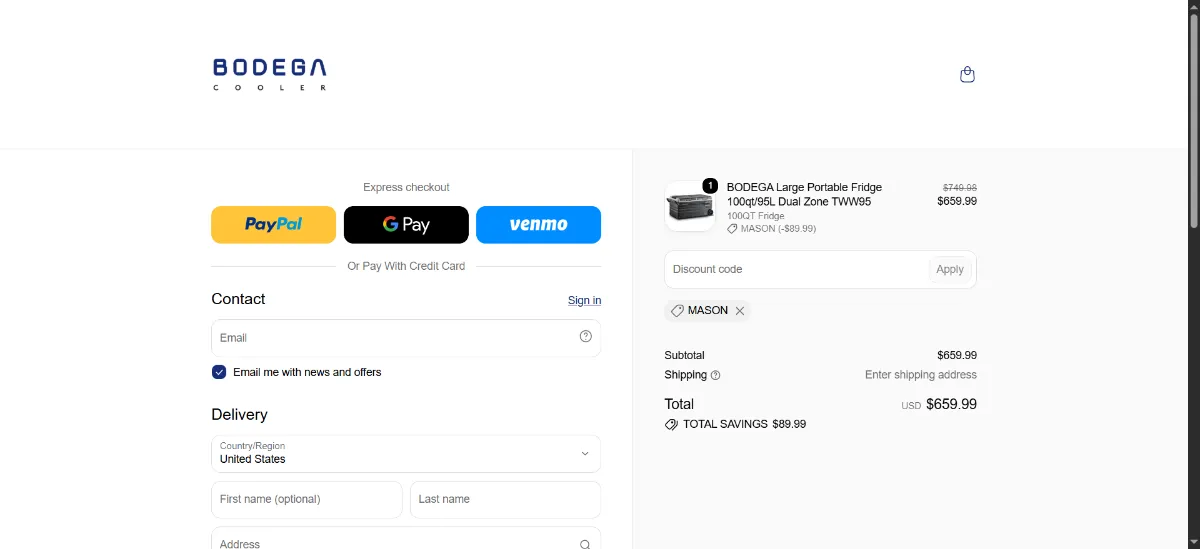1200x549 pixels.
Task: Click the Address input field
Action: click(x=406, y=540)
